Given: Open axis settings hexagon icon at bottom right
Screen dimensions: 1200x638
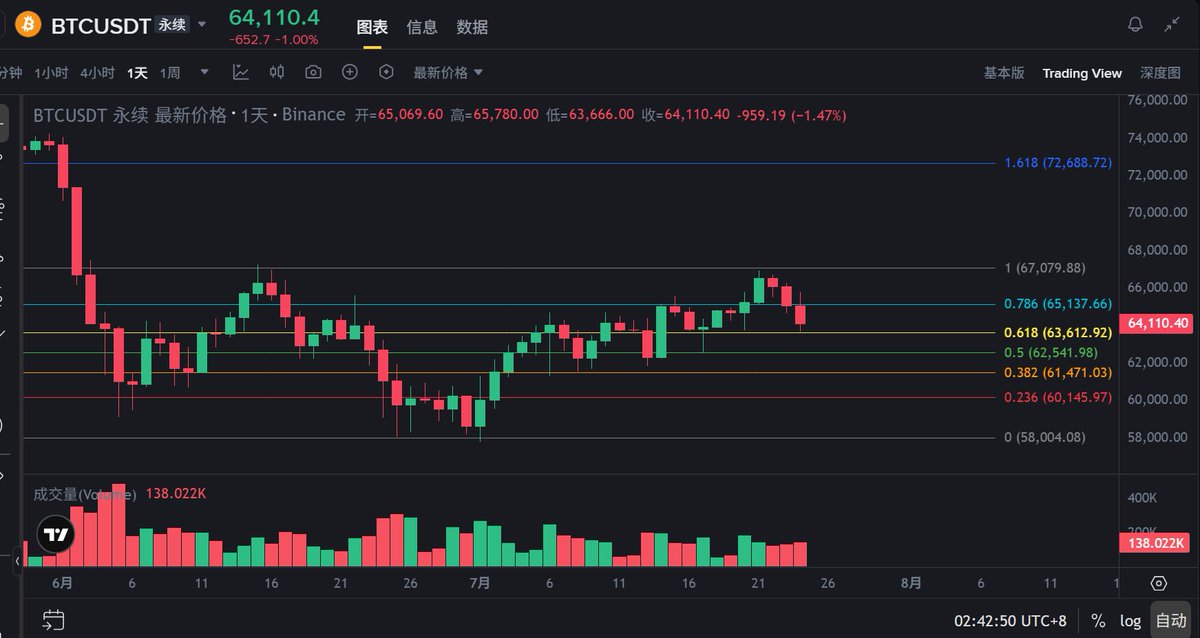Looking at the screenshot, I should pos(1159,583).
